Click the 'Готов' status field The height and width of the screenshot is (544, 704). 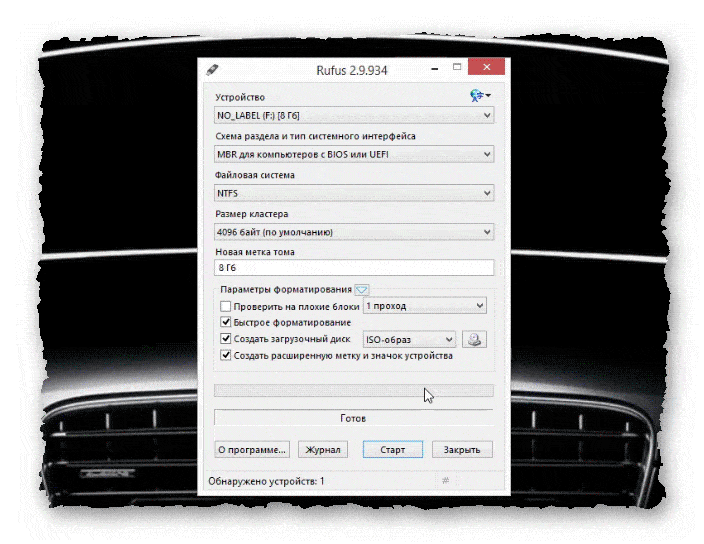pyautogui.click(x=354, y=418)
